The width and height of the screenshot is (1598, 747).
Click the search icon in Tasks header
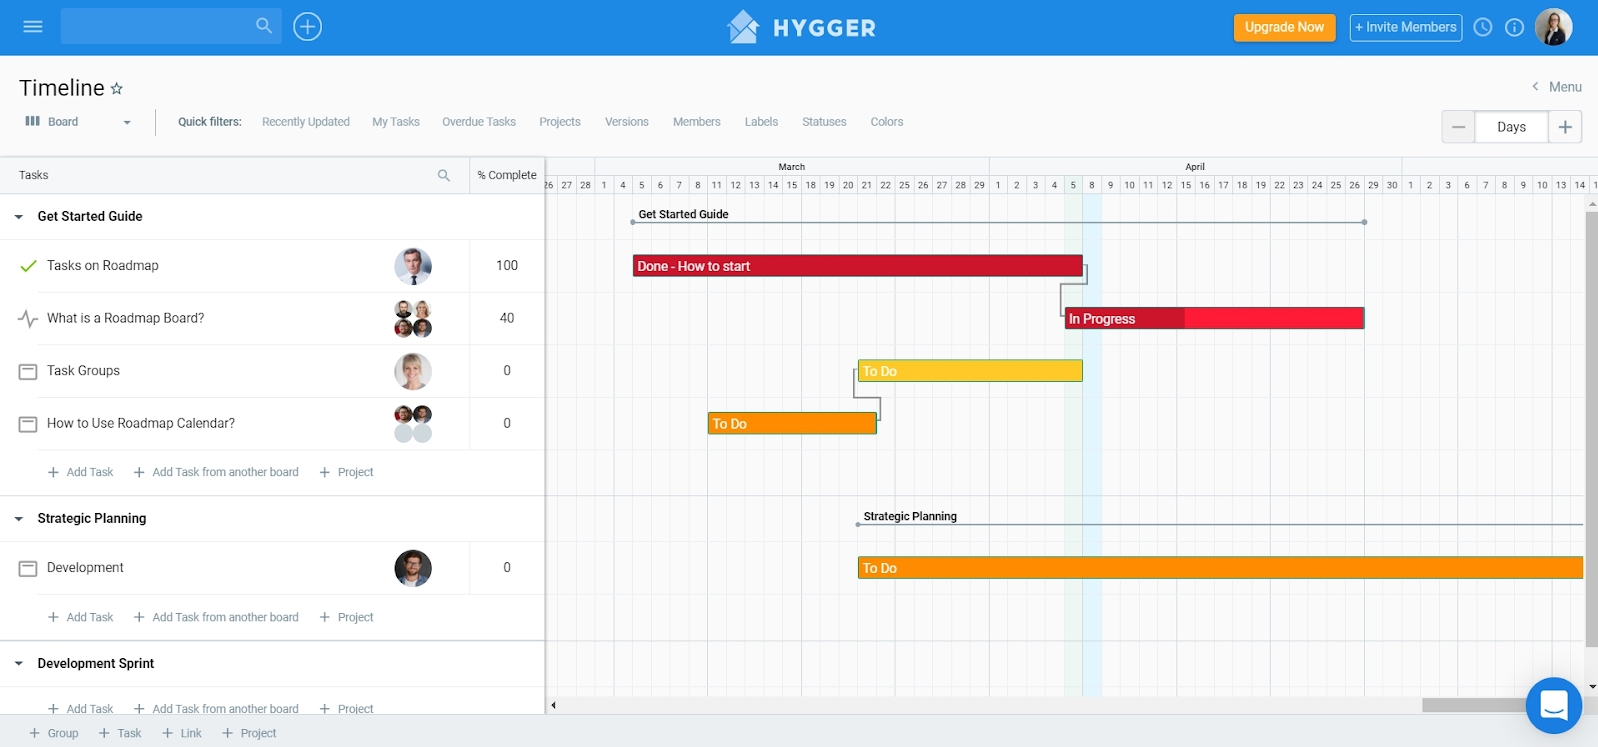(444, 175)
